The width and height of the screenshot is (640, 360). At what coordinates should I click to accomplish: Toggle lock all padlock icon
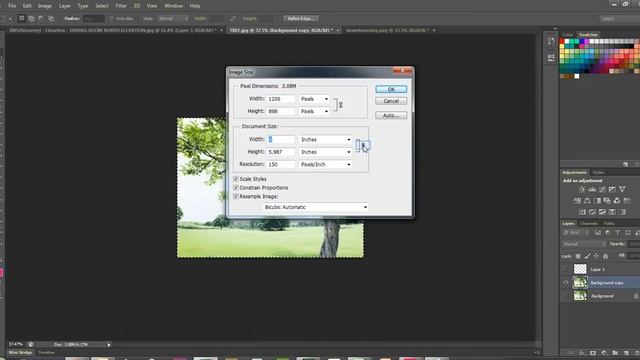(x=605, y=256)
